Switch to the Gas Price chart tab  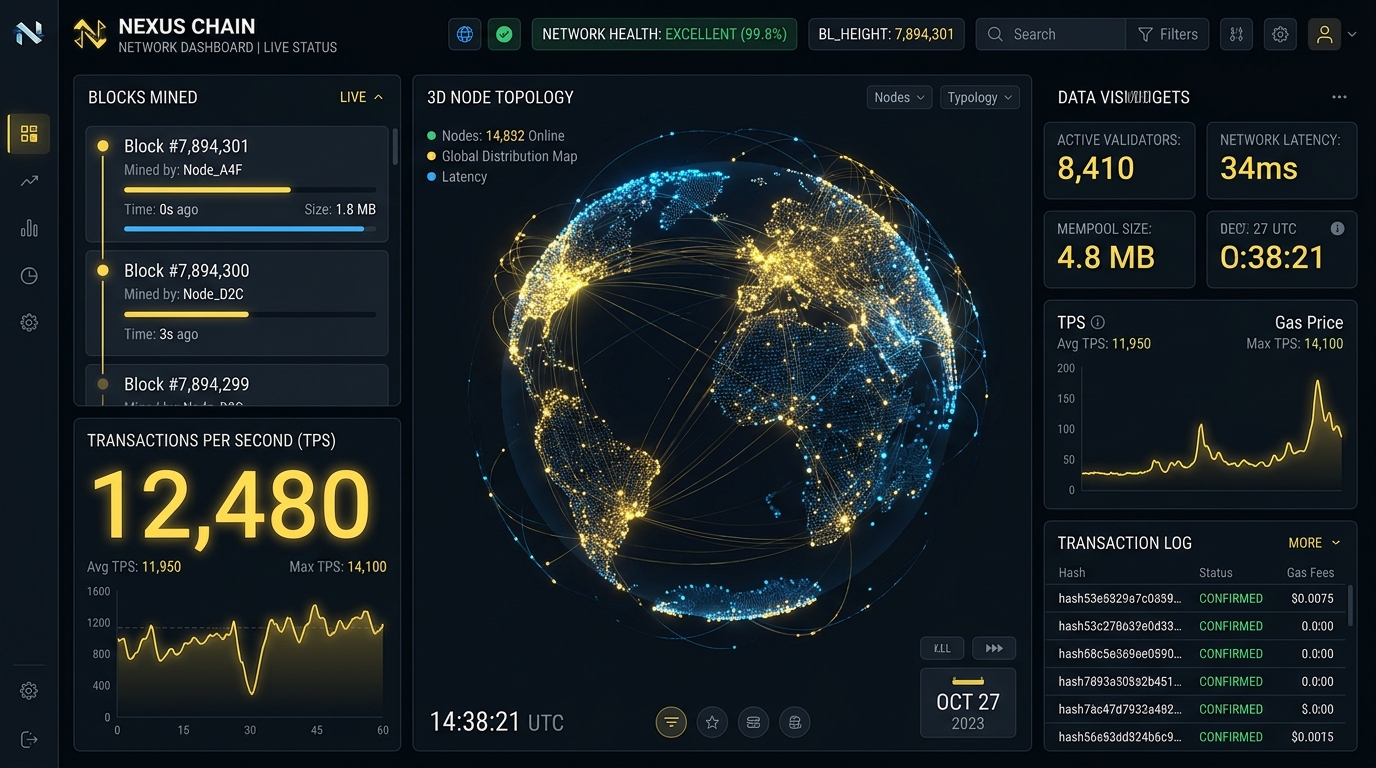point(1309,322)
